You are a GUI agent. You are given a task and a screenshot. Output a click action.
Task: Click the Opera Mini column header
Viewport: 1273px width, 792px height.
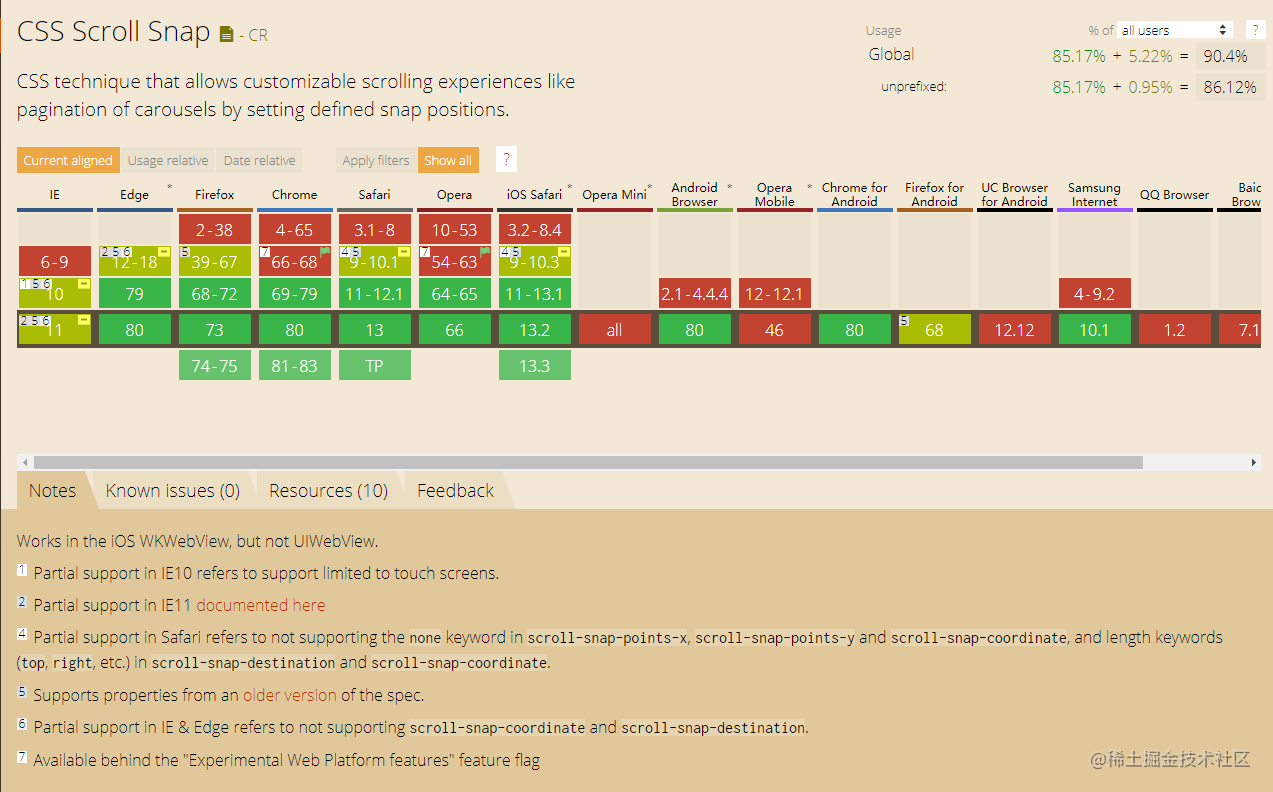click(x=615, y=195)
